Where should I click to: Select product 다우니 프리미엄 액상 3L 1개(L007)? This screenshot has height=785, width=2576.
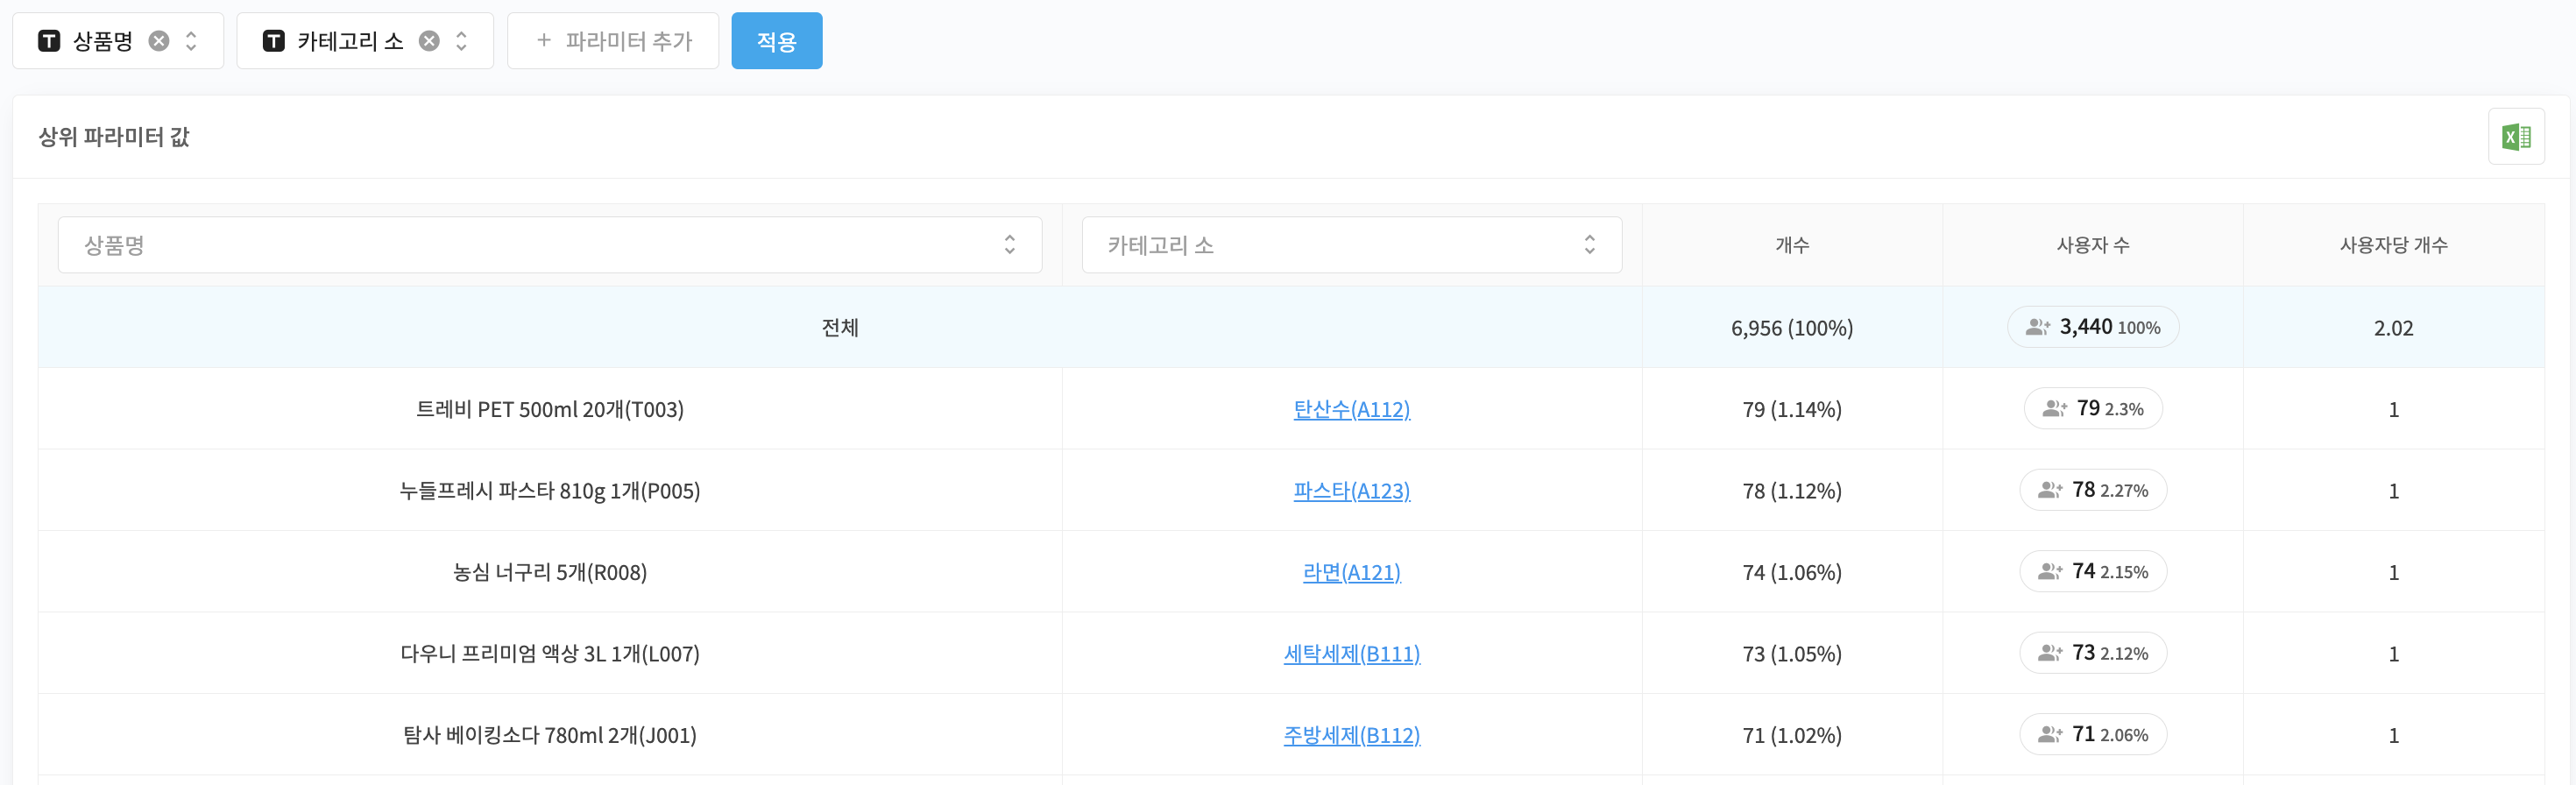[550, 654]
